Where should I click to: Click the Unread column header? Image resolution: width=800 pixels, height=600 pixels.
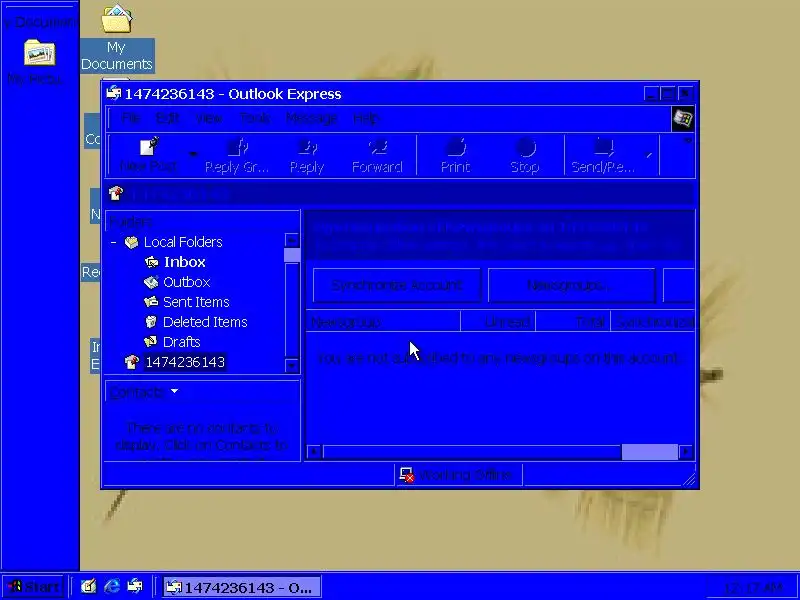pos(498,322)
